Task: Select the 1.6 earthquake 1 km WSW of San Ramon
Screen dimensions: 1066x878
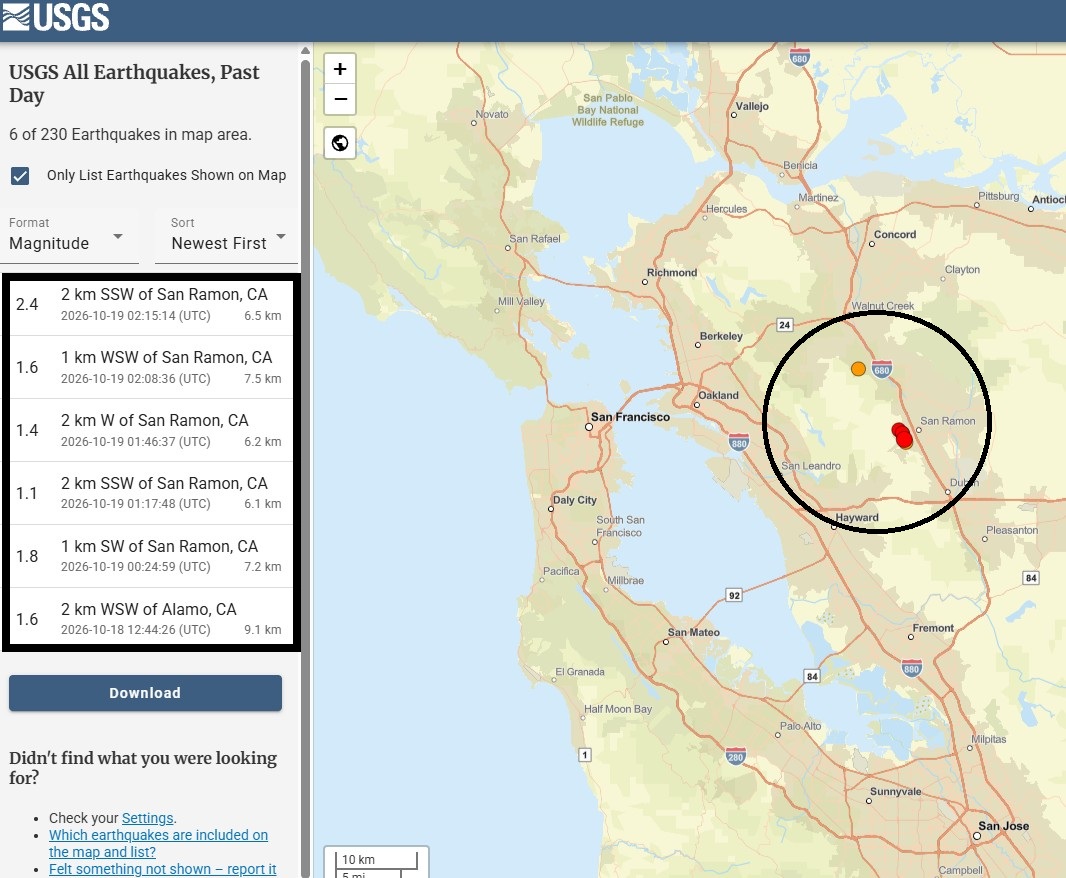Action: (152, 367)
